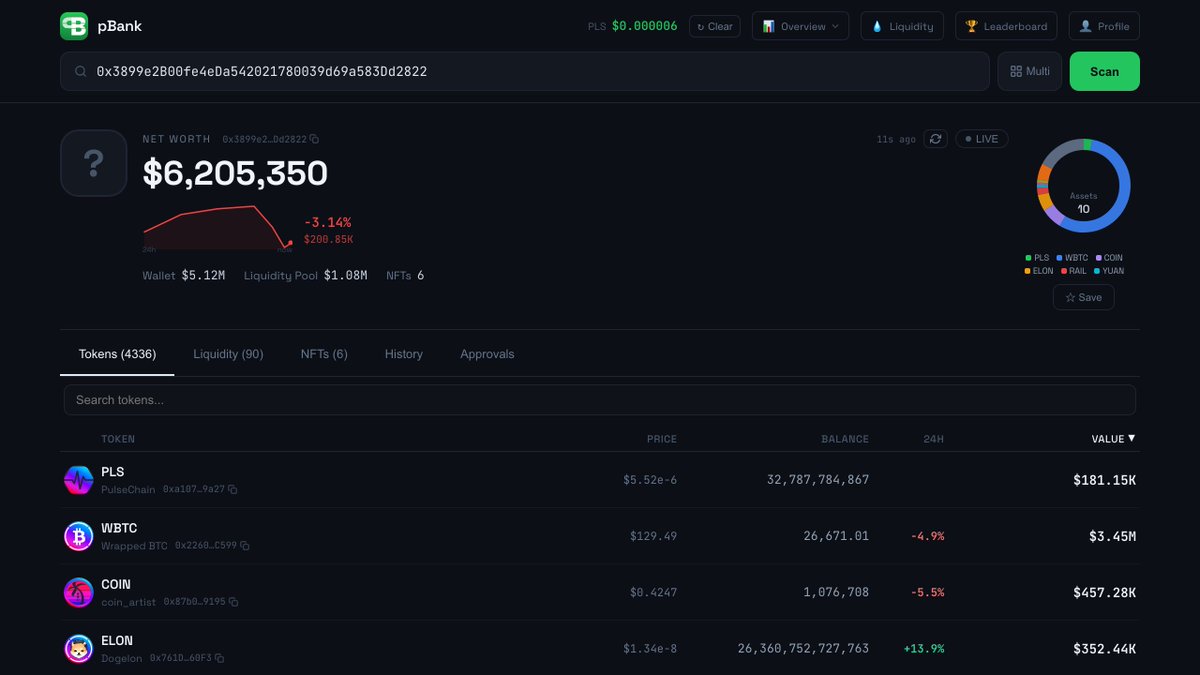1200x675 pixels.
Task: Copy the WBTC contract address
Action: 244,546
